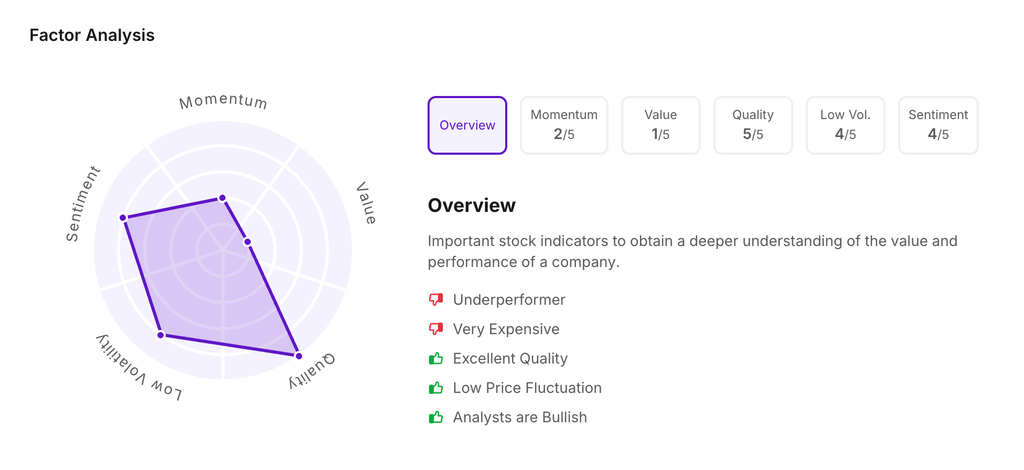Viewport: 1024px width, 470px height.
Task: Select the Low Vol. 4/5 tab
Action: [845, 125]
